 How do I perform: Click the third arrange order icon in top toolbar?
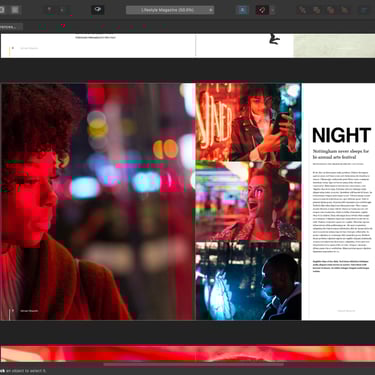(x=331, y=10)
